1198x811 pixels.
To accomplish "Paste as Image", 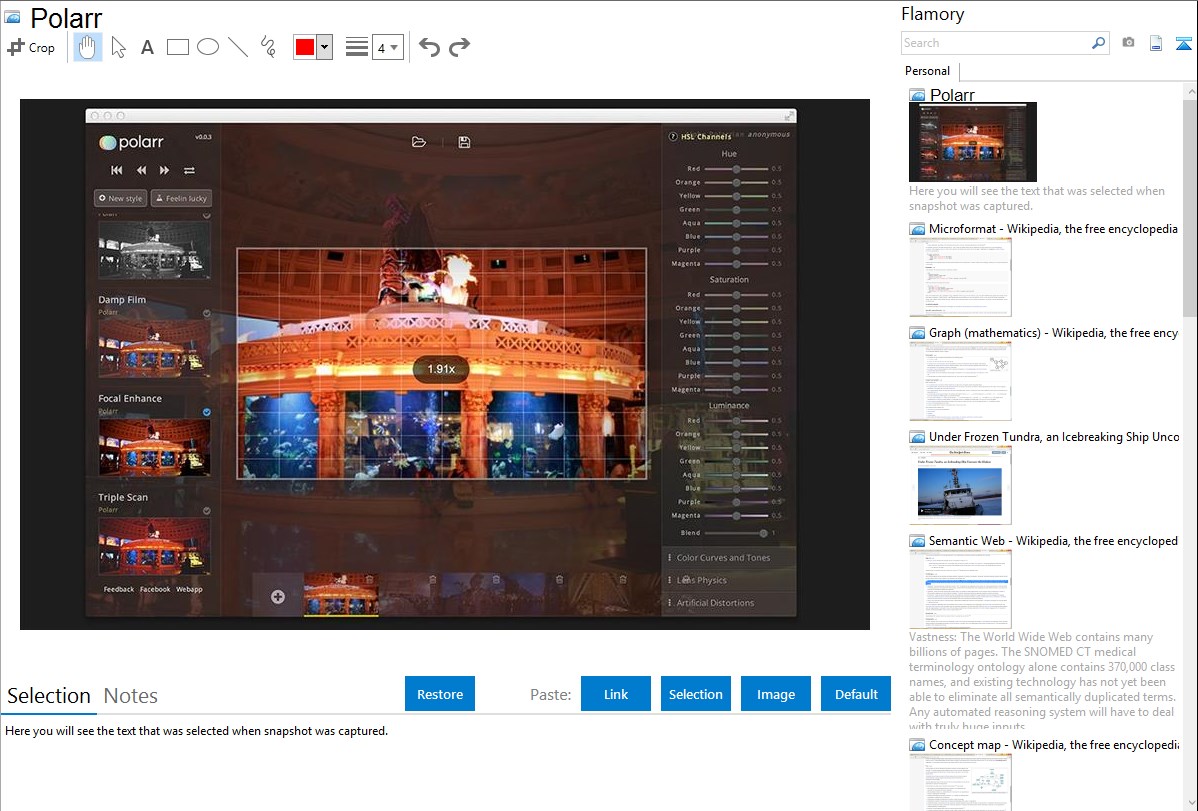I will pyautogui.click(x=775, y=694).
